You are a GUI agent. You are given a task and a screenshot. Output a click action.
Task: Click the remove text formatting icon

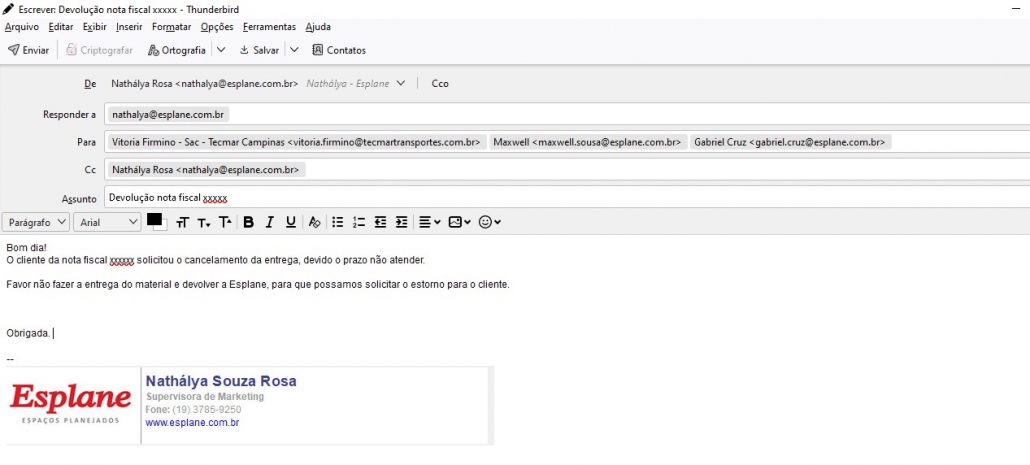314,222
